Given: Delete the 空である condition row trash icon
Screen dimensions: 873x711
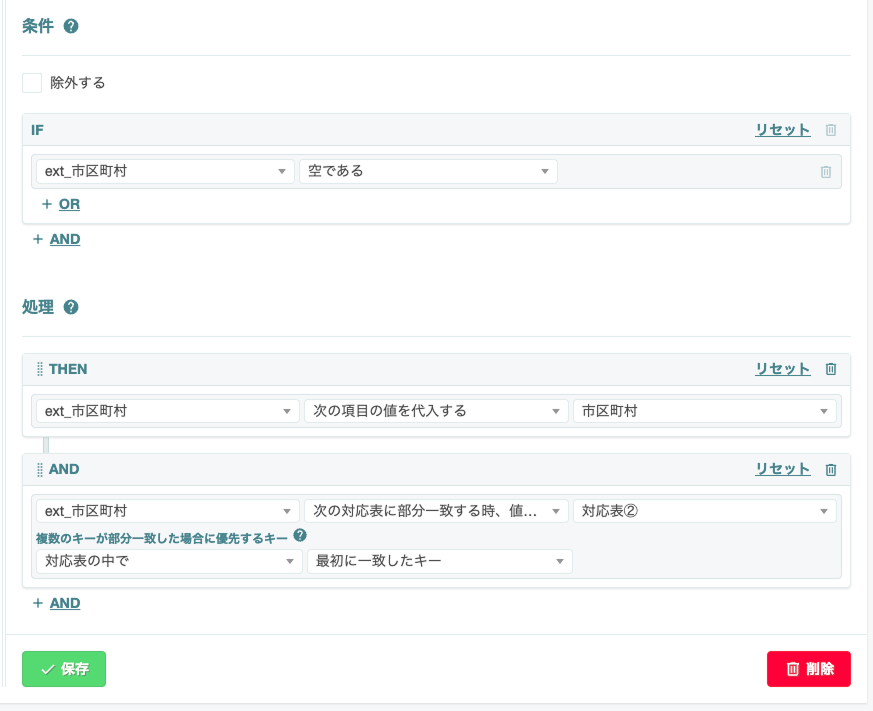Looking at the screenshot, I should 826,172.
